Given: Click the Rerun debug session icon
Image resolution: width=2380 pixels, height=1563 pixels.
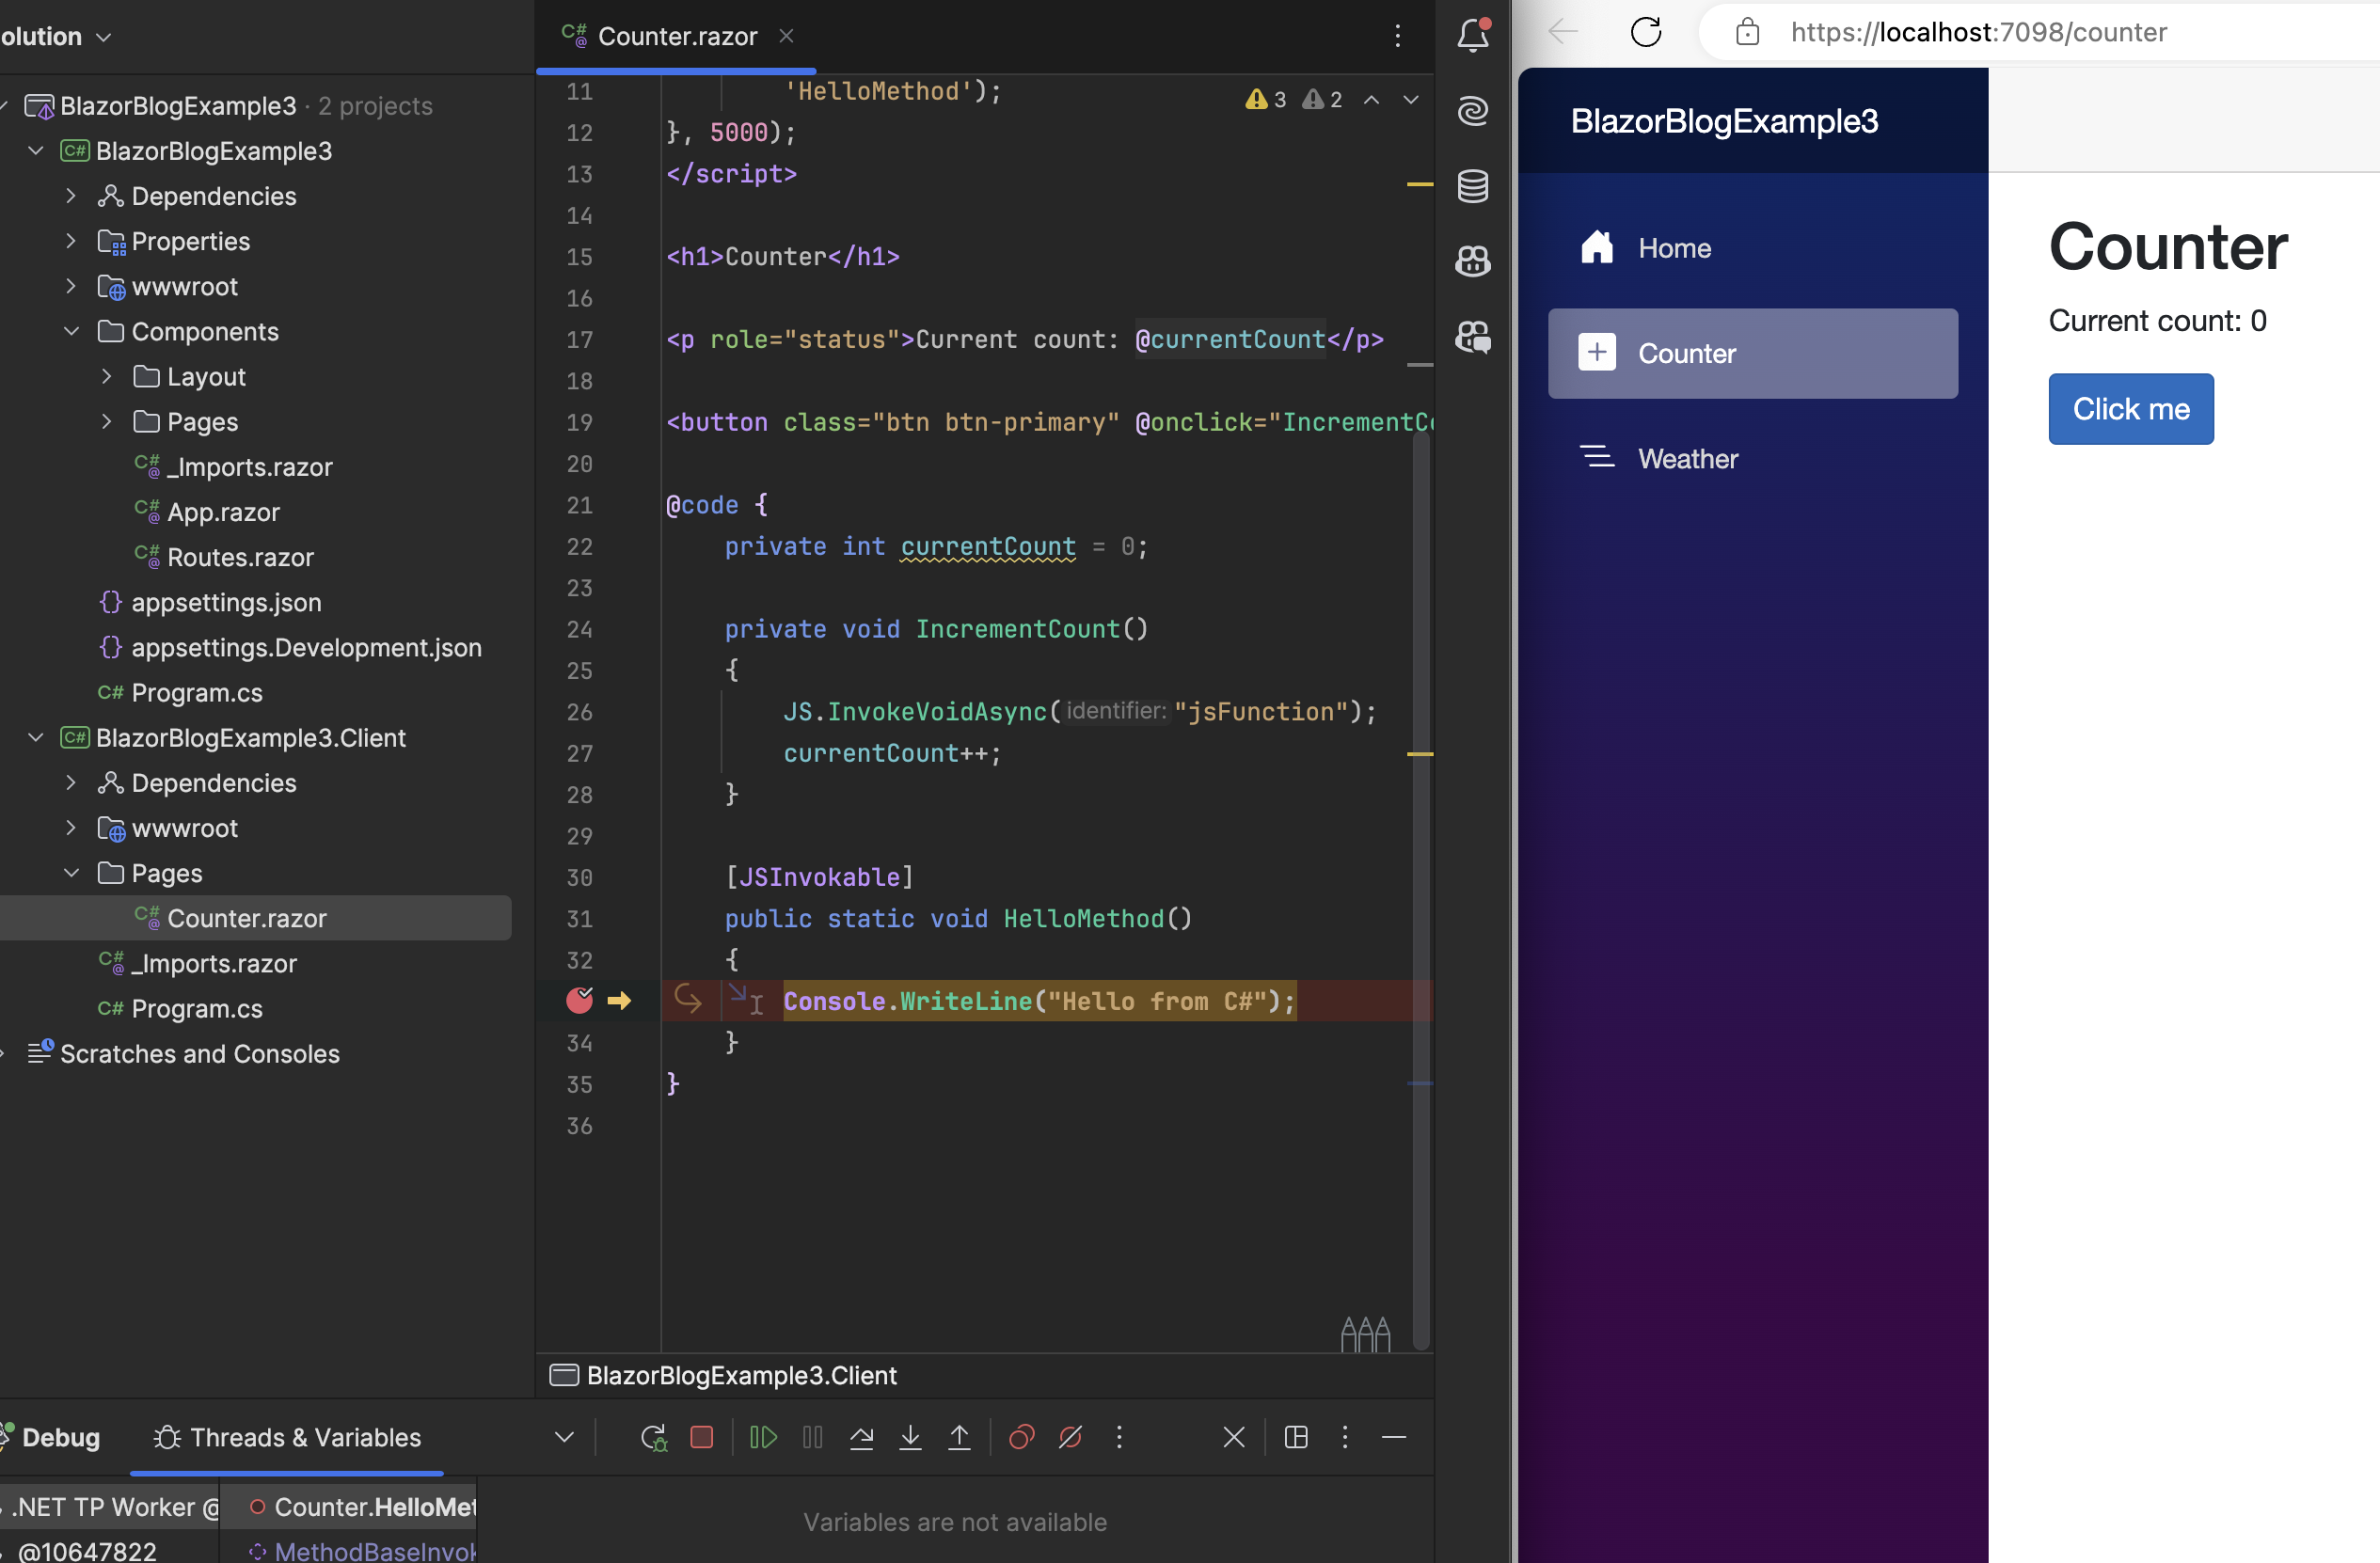Looking at the screenshot, I should click(x=653, y=1438).
